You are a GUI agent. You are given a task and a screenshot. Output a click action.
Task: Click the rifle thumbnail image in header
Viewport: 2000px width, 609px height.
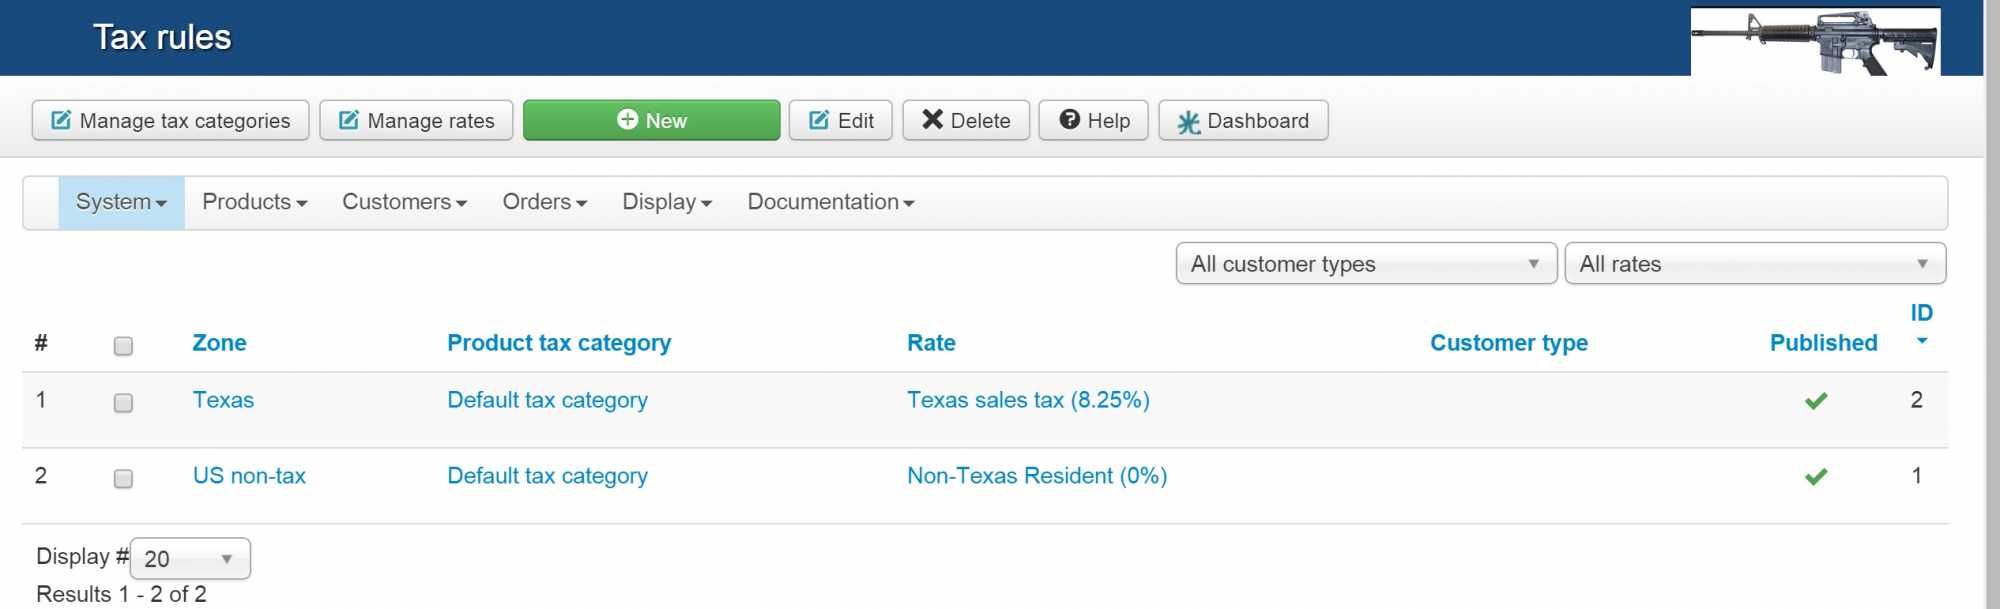(1815, 41)
